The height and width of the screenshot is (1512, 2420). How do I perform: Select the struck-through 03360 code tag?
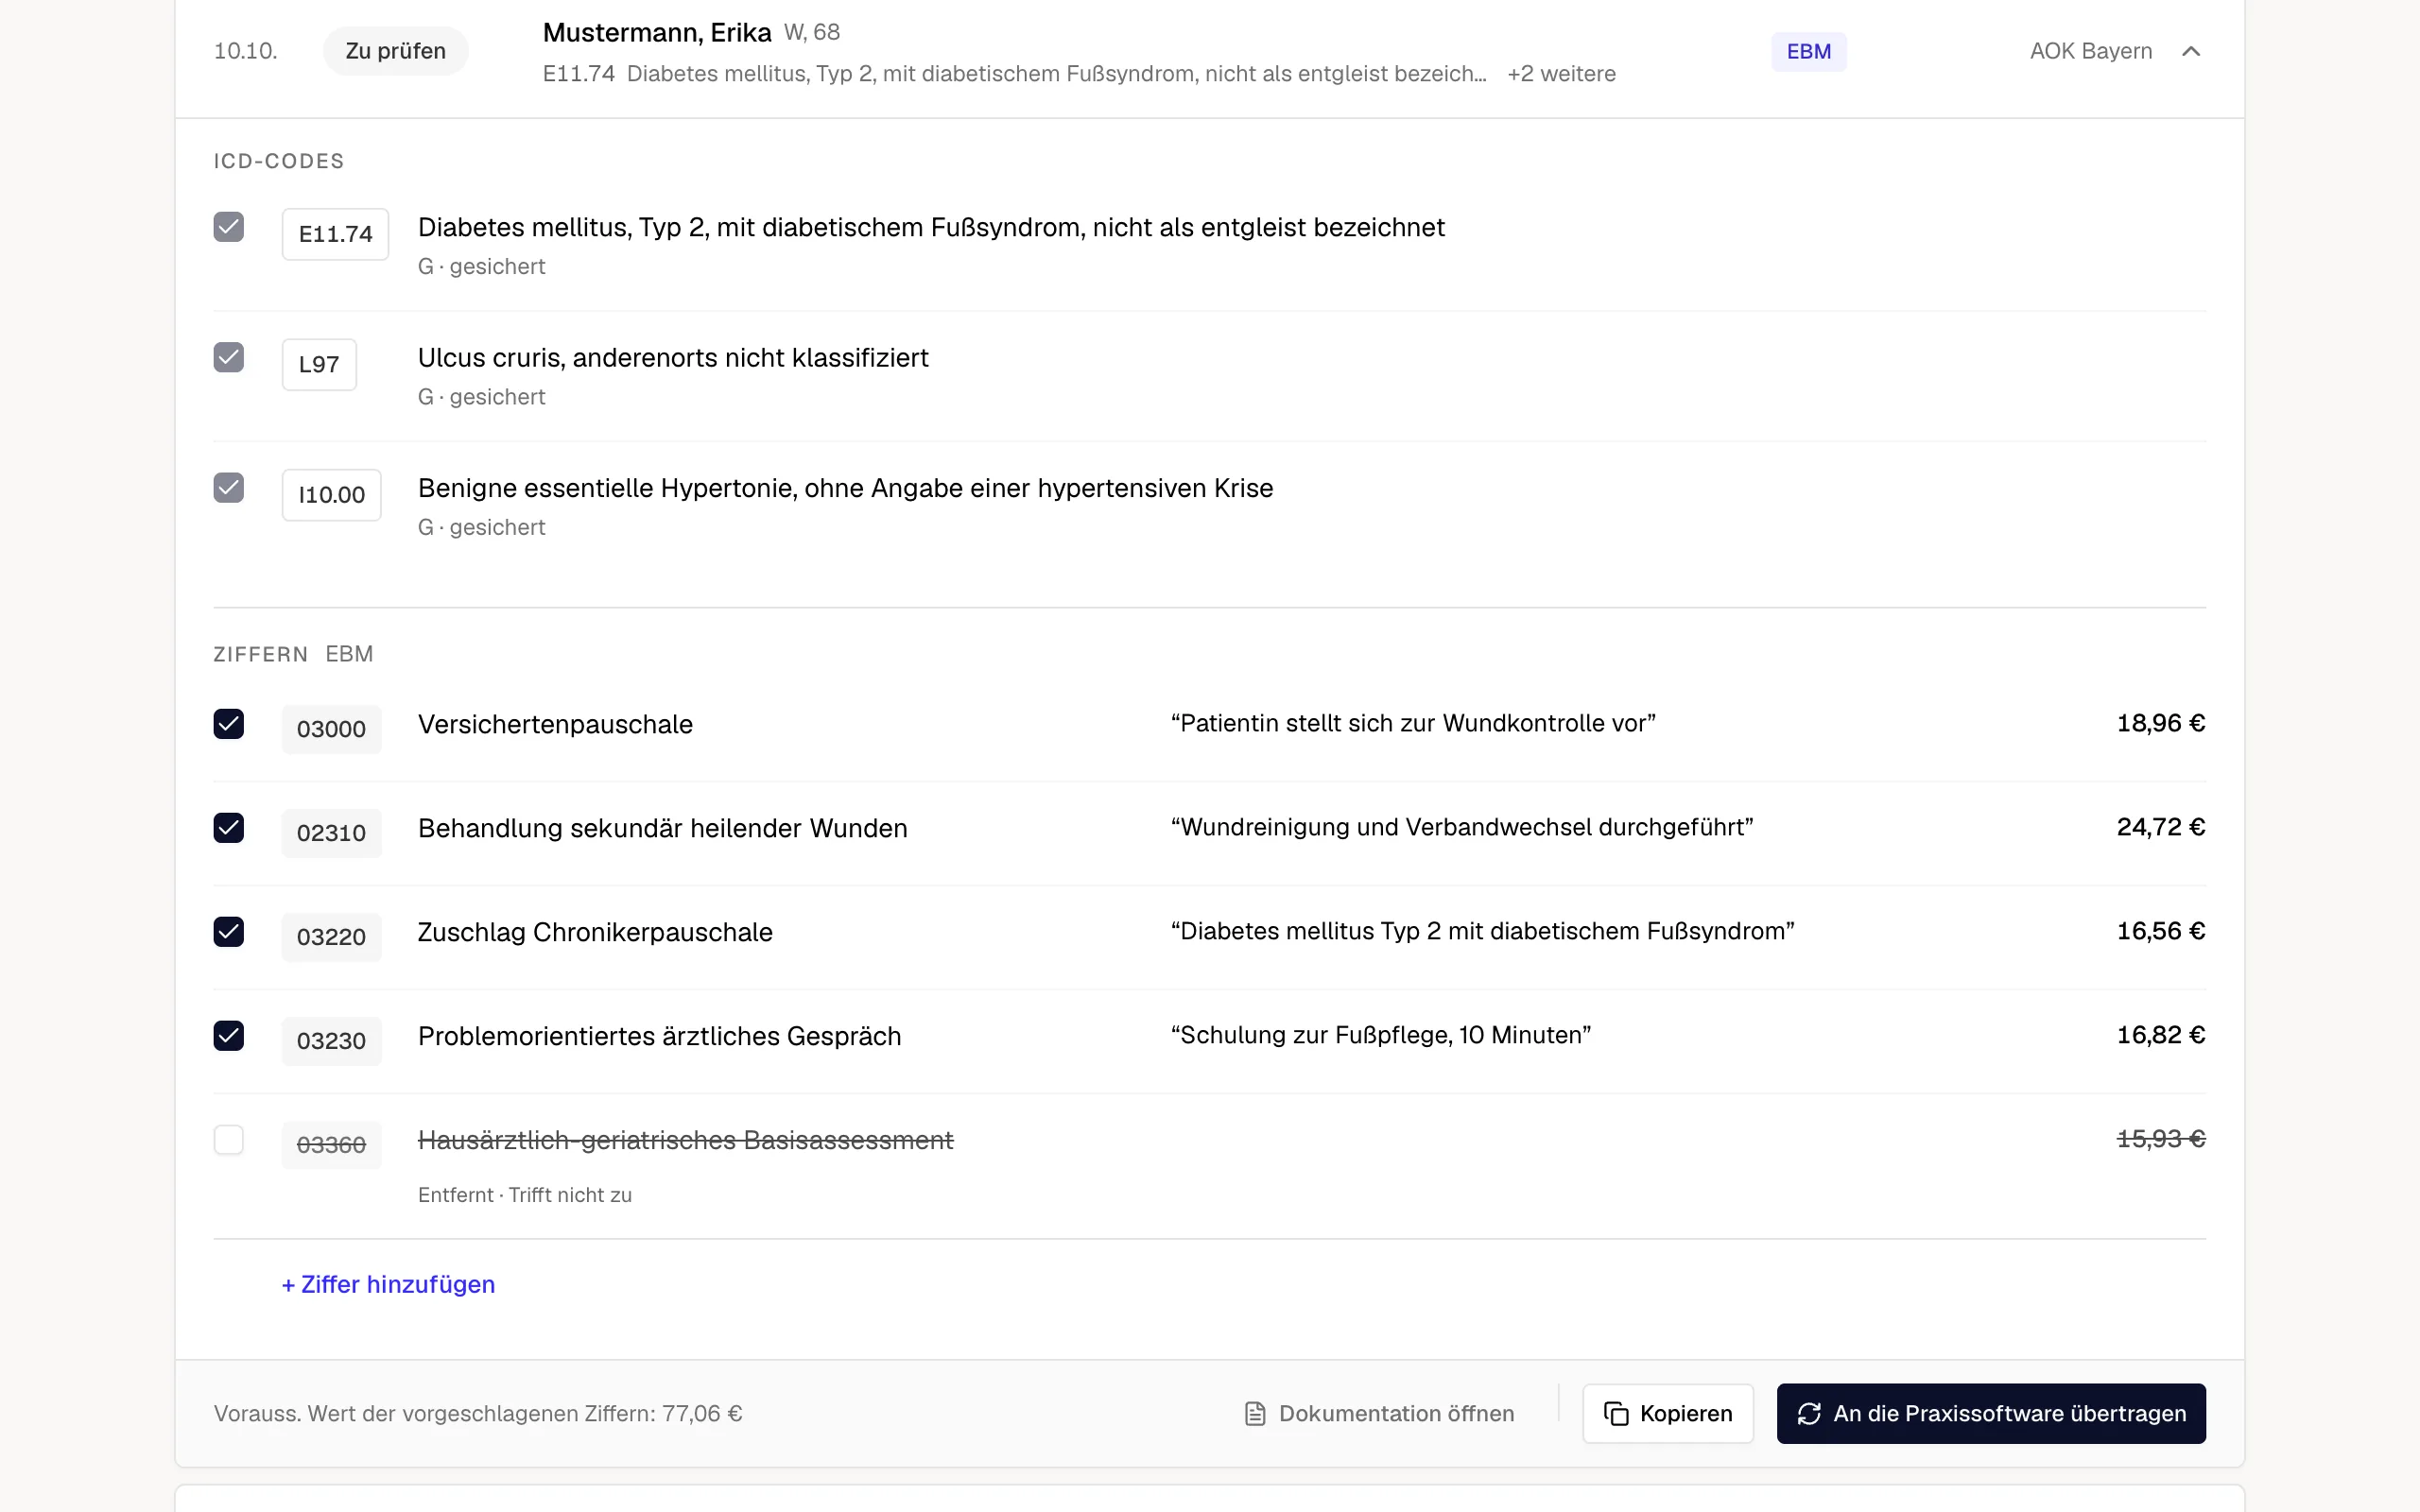point(331,1144)
